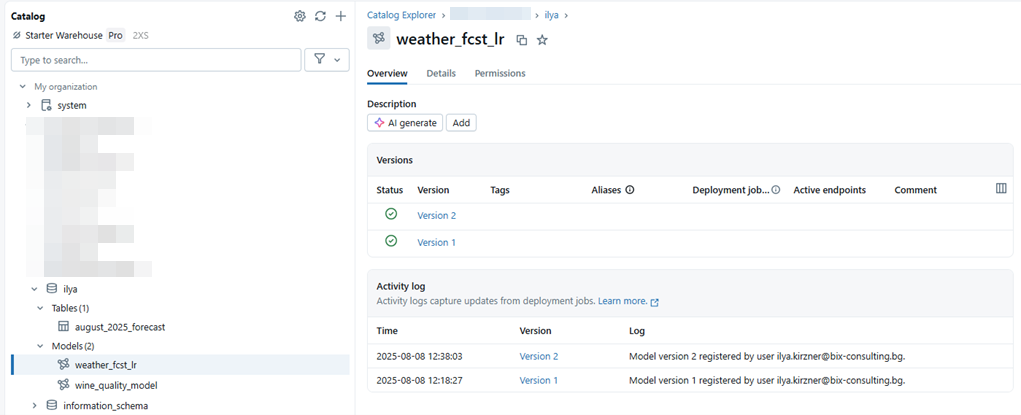Image resolution: width=1021 pixels, height=415 pixels.
Task: Click the model icon next to title
Action: point(378,38)
